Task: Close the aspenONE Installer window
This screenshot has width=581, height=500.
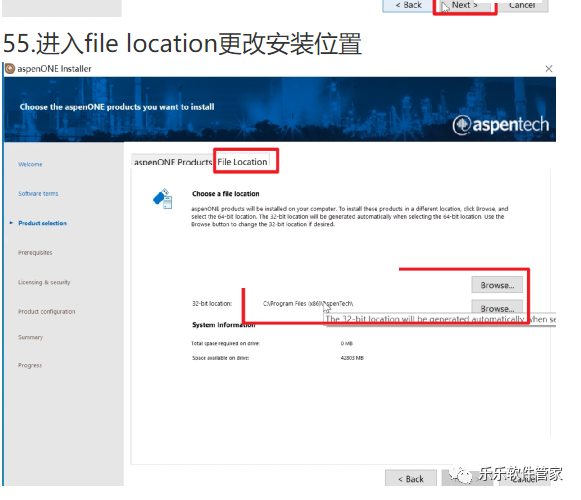Action: pos(549,69)
